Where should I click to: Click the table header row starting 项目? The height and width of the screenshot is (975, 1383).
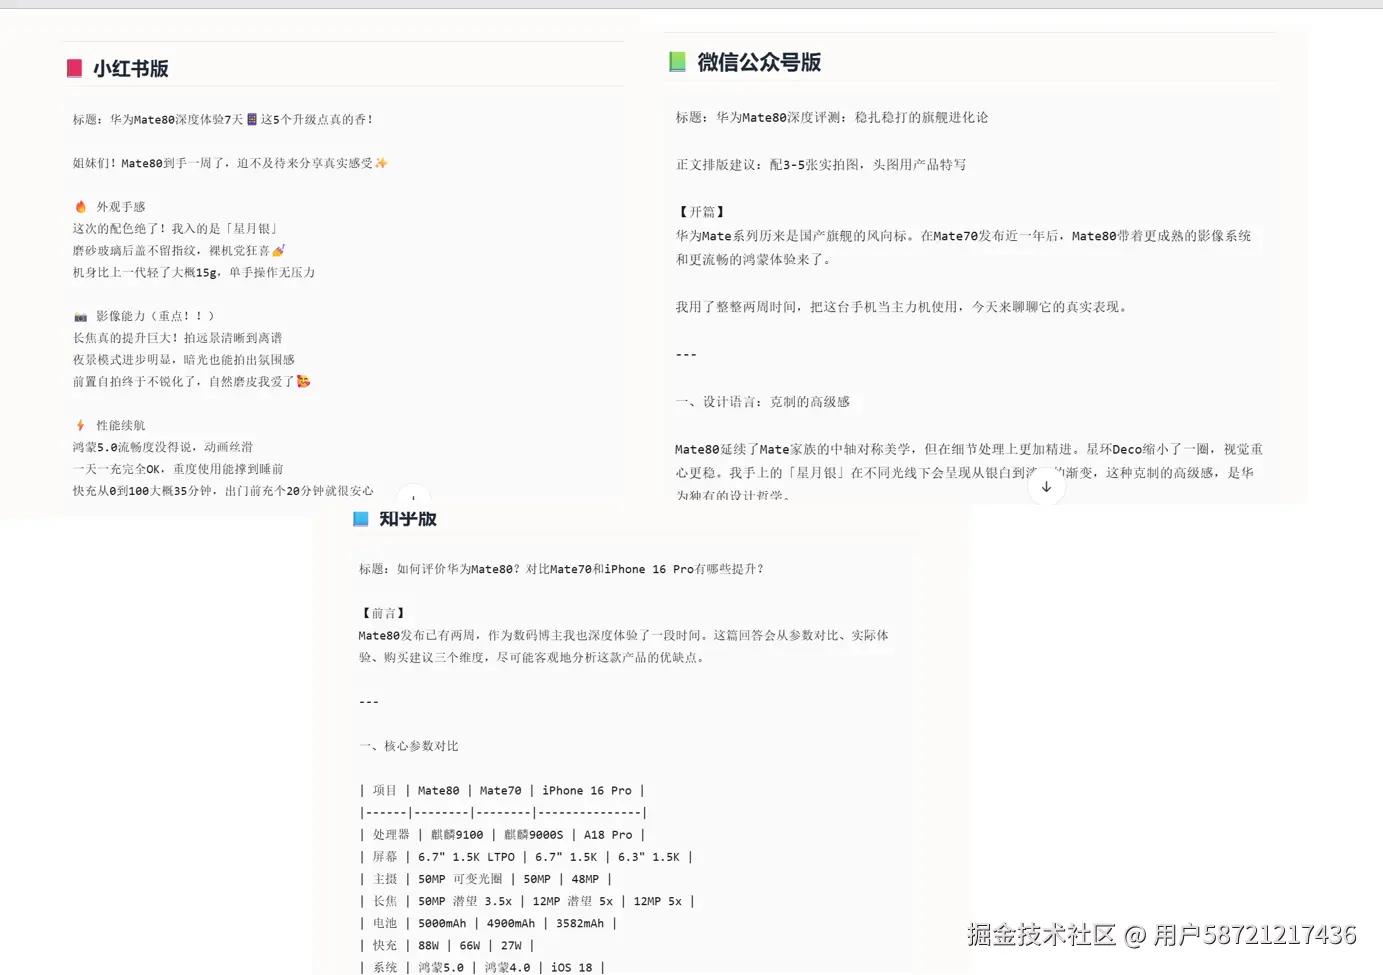point(502,790)
